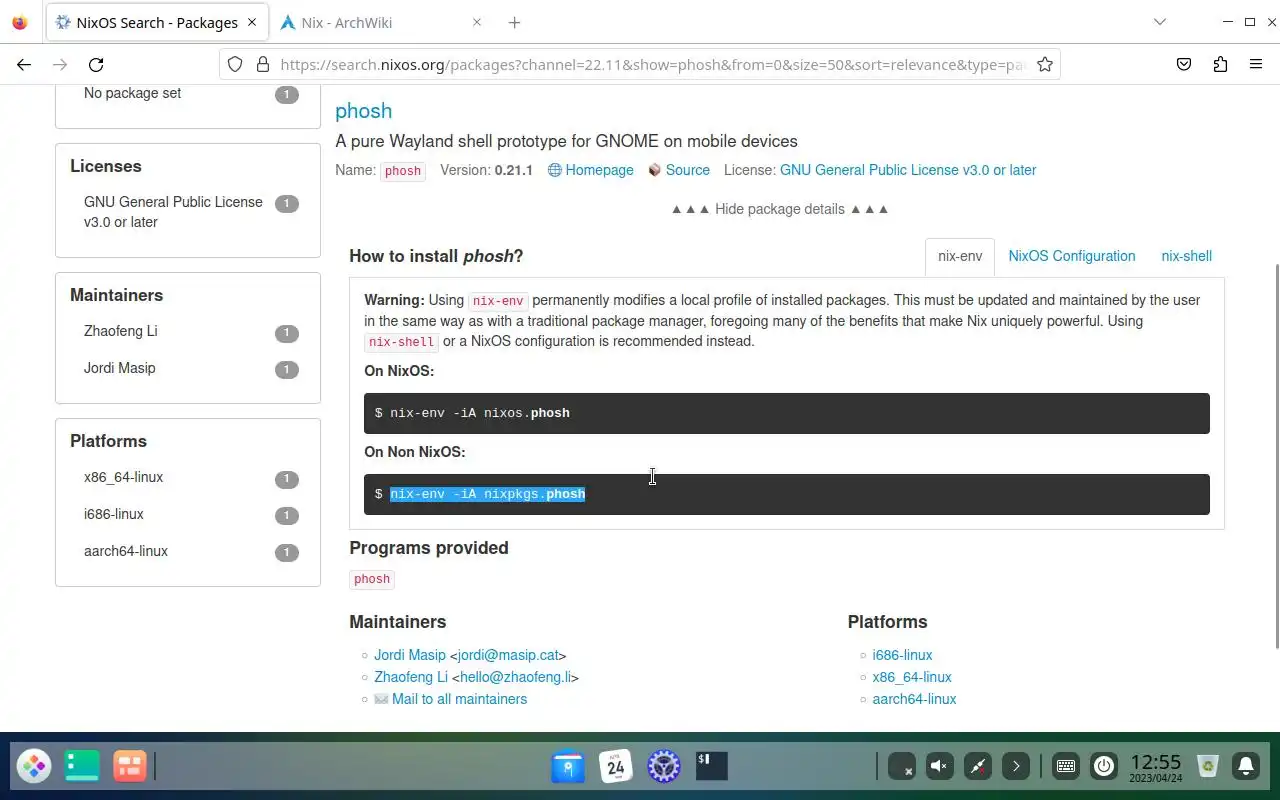This screenshot has height=800, width=1280.
Task: Filter by i686-linux platform in sidebar
Action: pos(188,515)
